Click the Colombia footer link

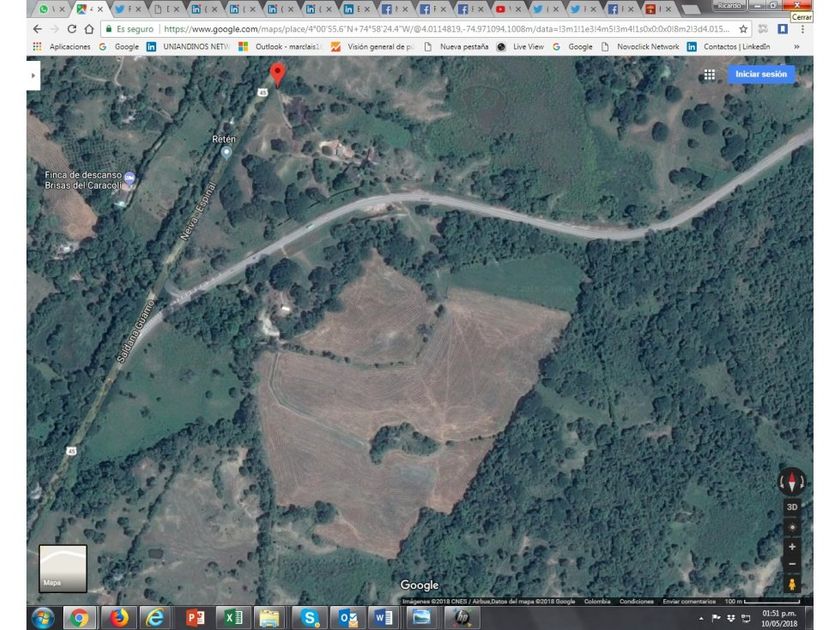coord(597,601)
